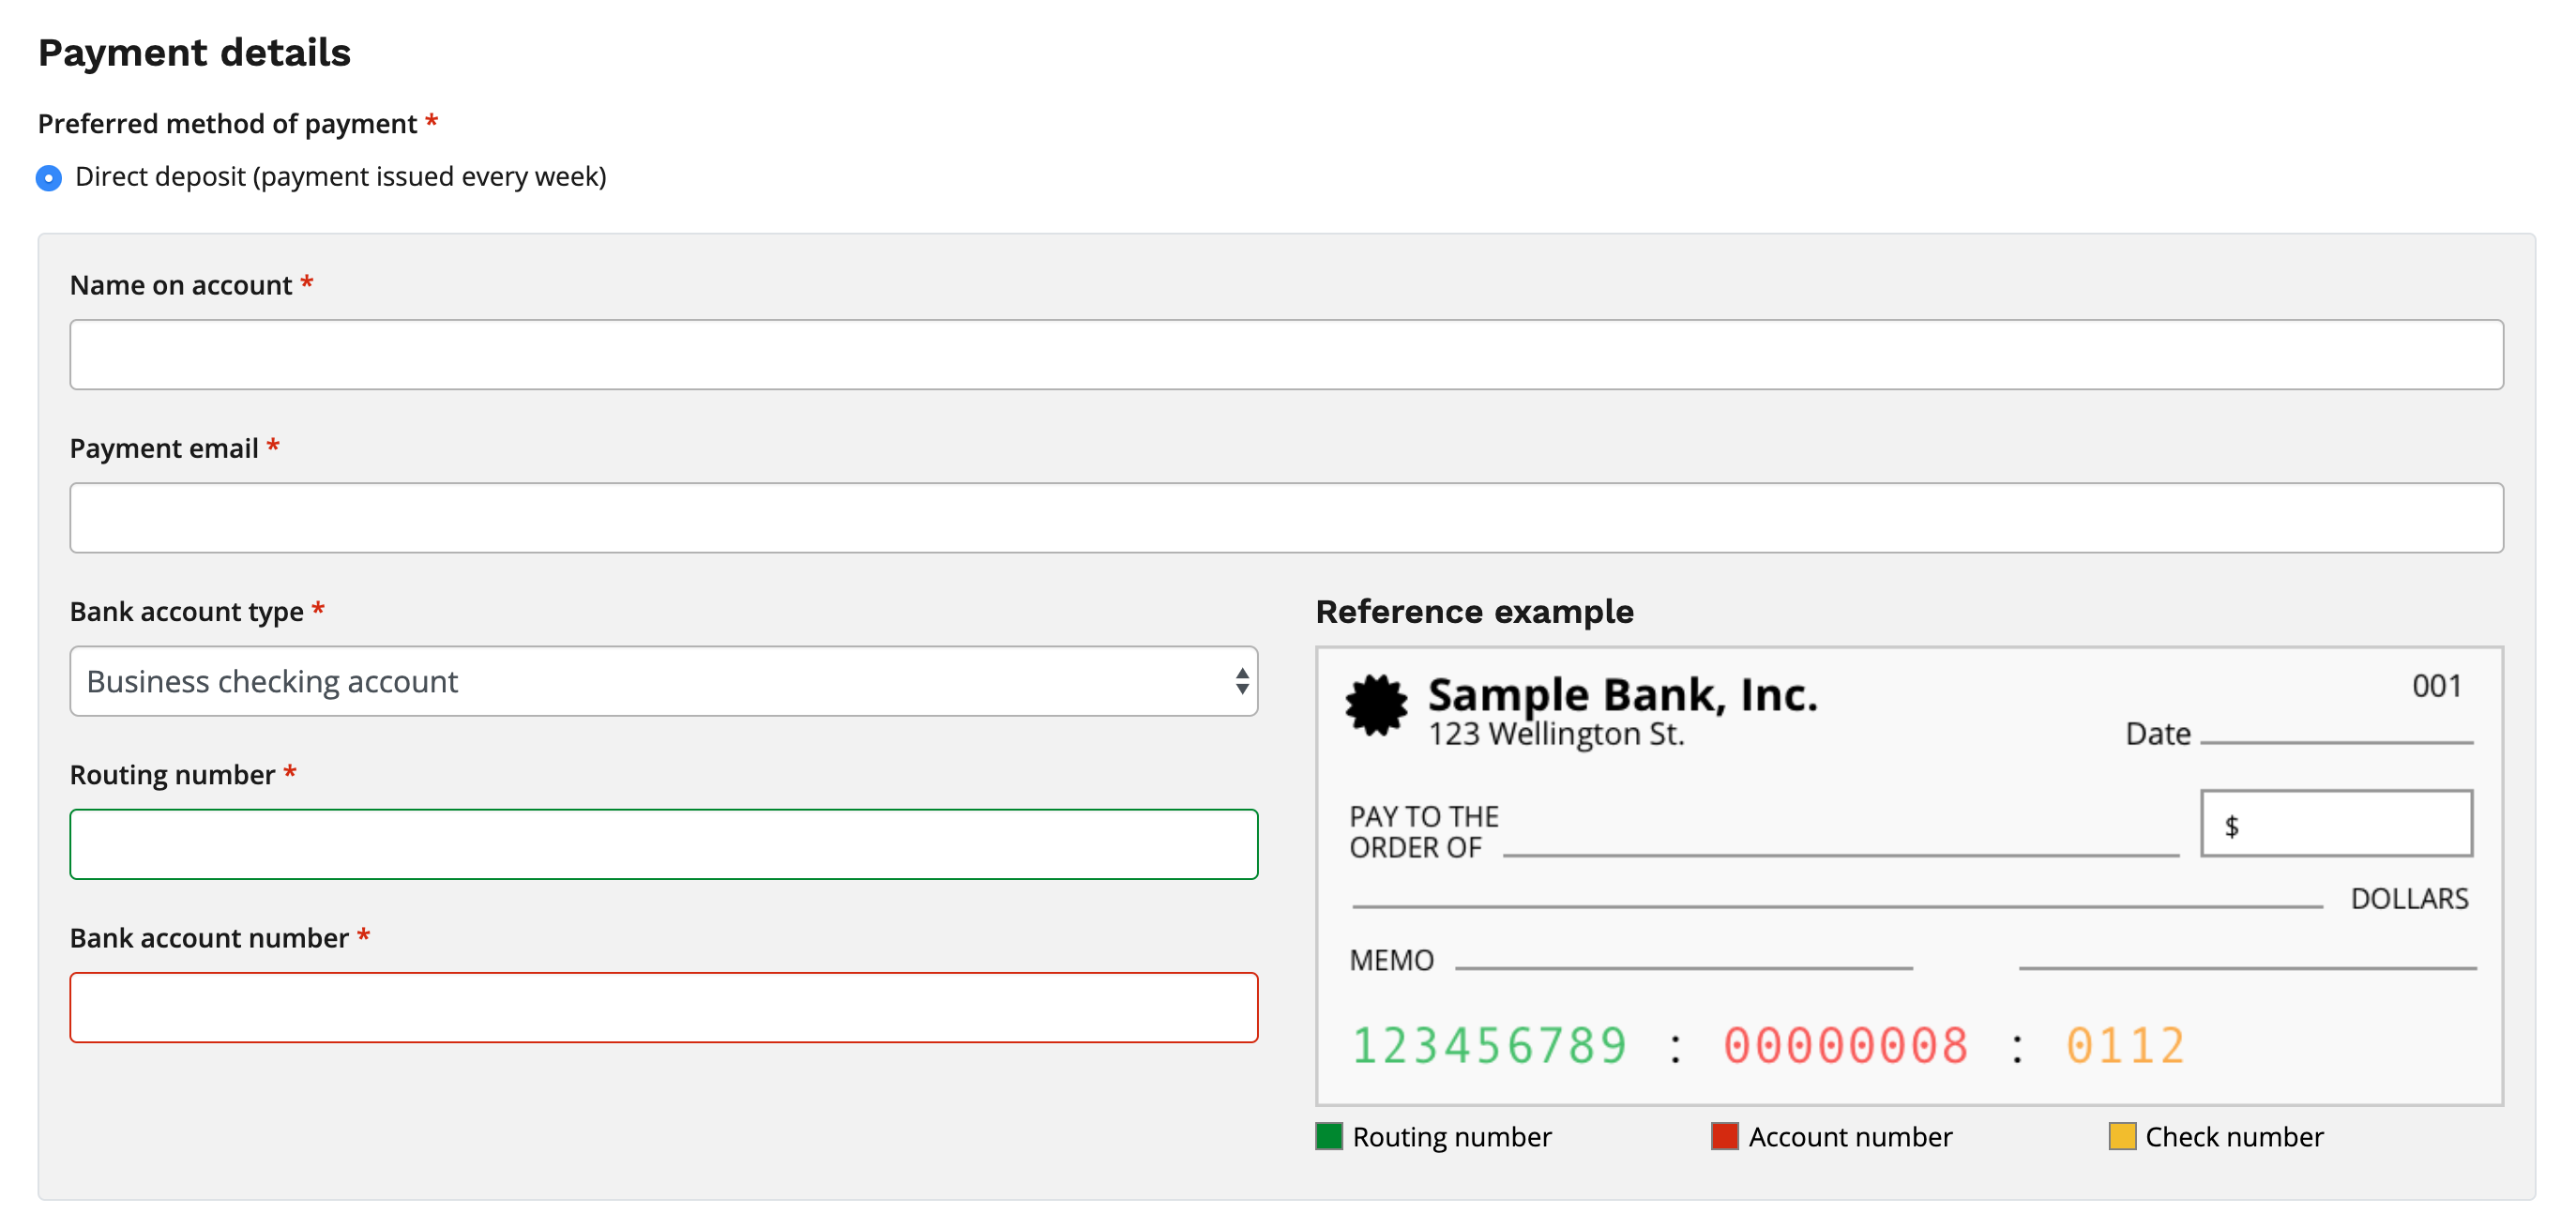The width and height of the screenshot is (2576, 1229).
Task: Click the Check number legend label
Action: pos(2234,1137)
